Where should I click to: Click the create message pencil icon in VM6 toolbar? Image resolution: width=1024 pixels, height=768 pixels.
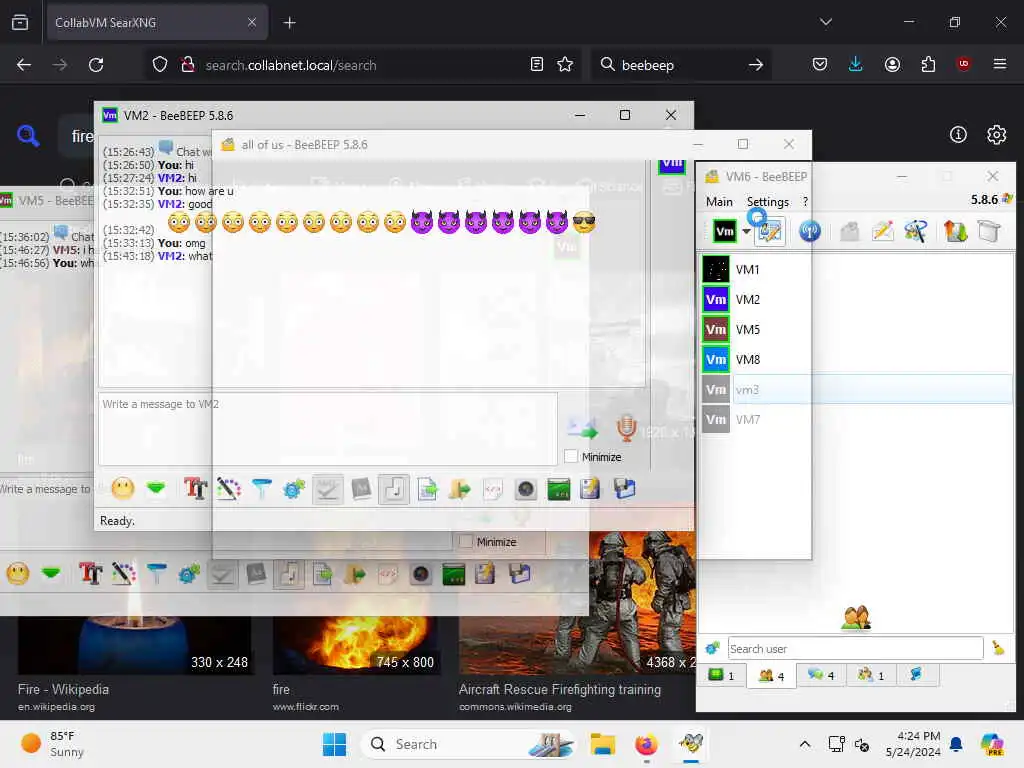pyautogui.click(x=882, y=231)
